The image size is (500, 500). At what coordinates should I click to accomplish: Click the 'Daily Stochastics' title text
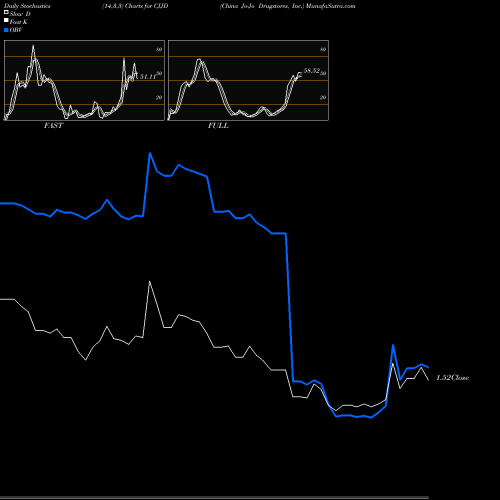[27, 6]
